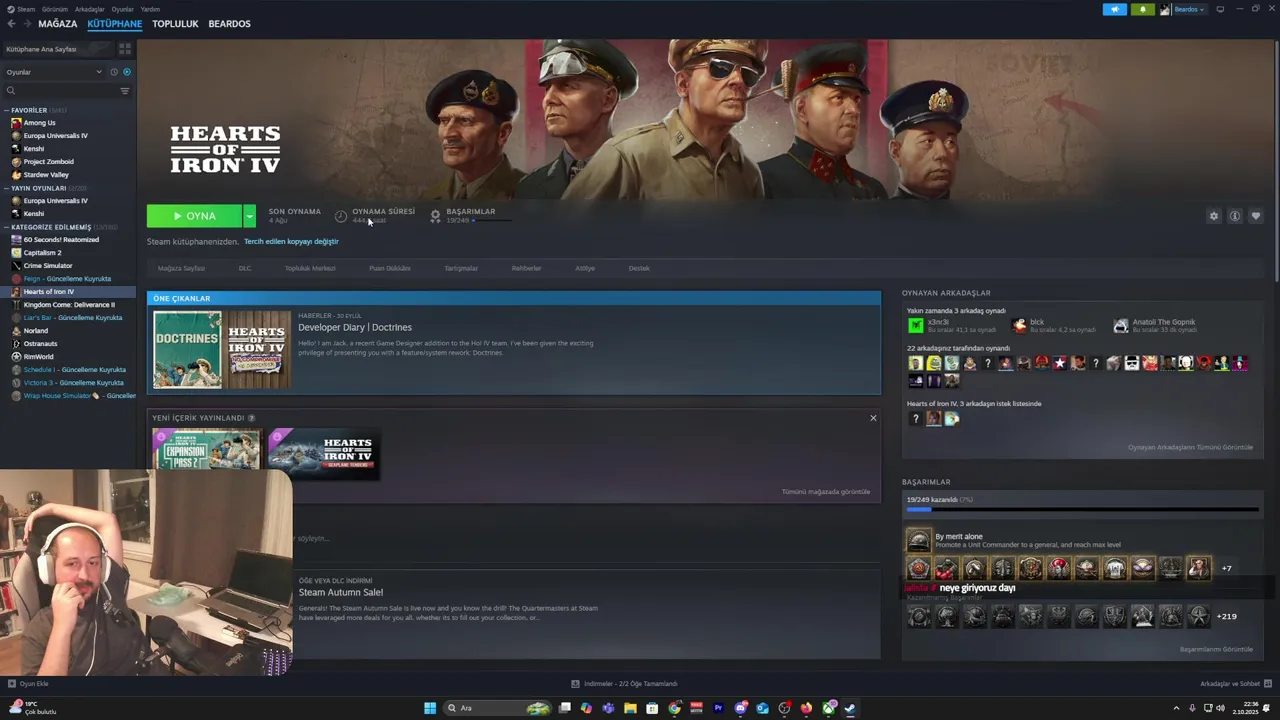This screenshot has width=1280, height=720.
Task: Open the By merit alone achievement icon
Action: (918, 541)
